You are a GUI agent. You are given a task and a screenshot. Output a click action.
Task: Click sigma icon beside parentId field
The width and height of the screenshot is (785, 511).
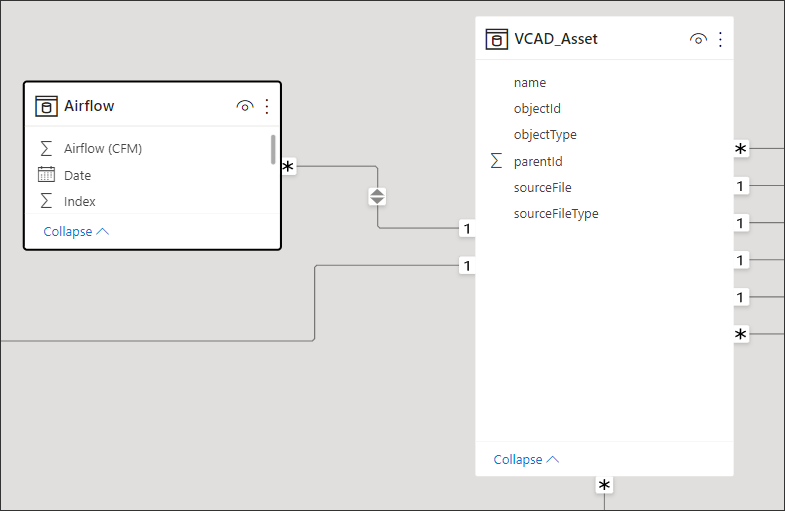point(496,161)
